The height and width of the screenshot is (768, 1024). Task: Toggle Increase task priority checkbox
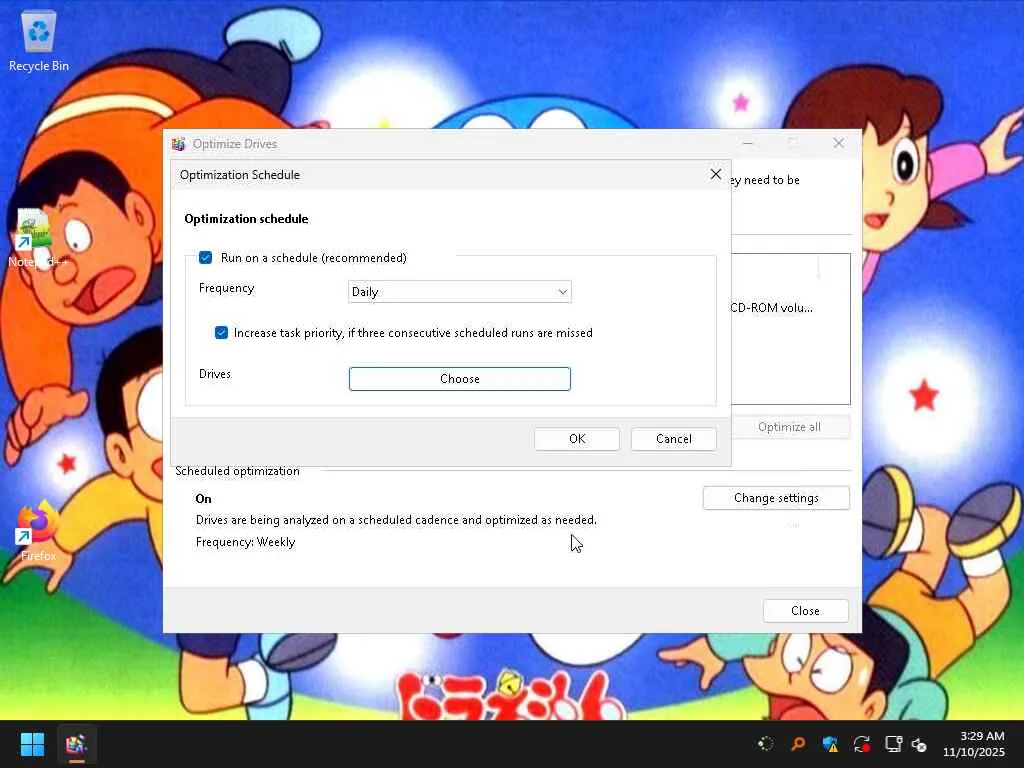(221, 333)
